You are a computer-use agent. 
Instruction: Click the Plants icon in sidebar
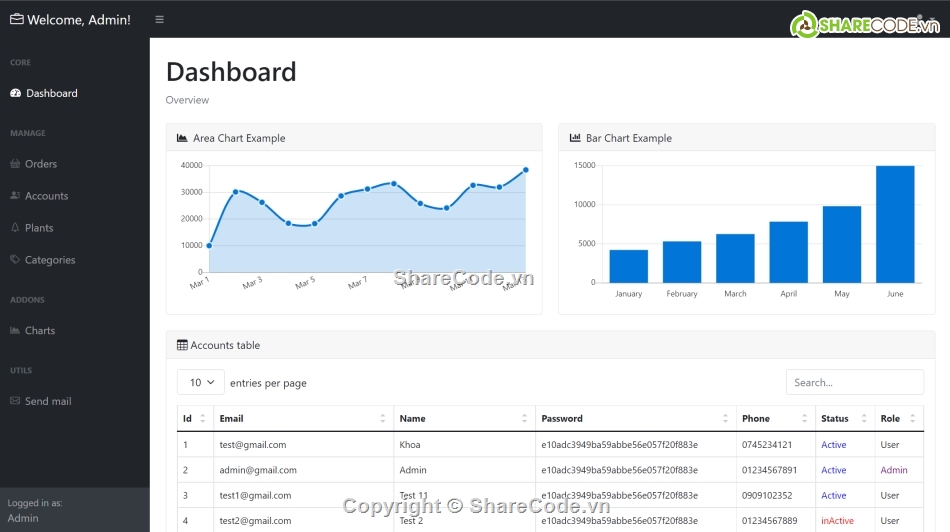15,228
